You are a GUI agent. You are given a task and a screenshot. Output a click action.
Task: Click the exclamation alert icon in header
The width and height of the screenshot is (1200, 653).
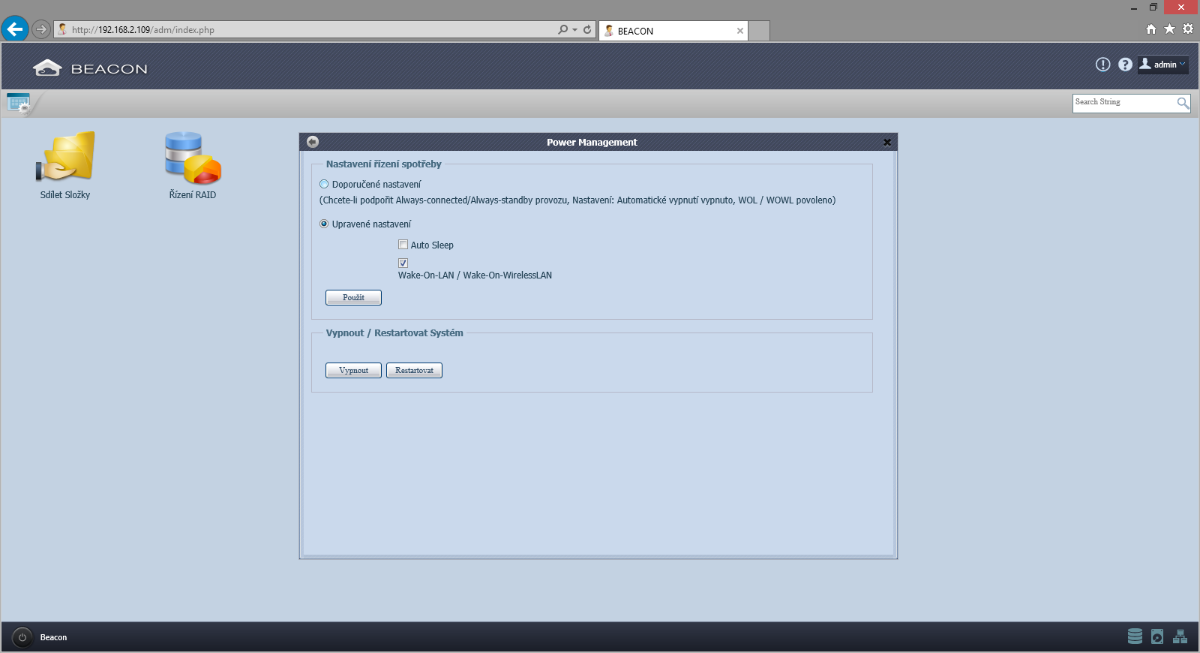[x=1103, y=64]
